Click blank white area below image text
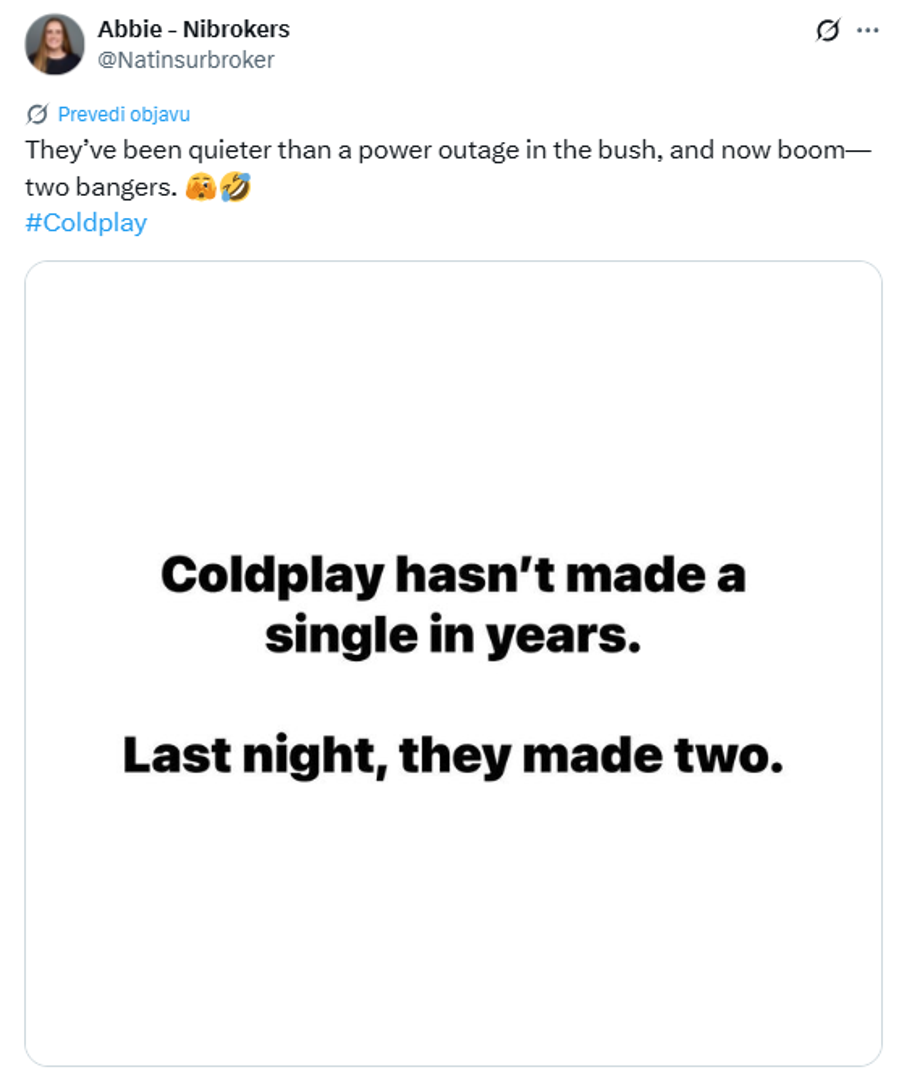899x1080 pixels. point(452,920)
